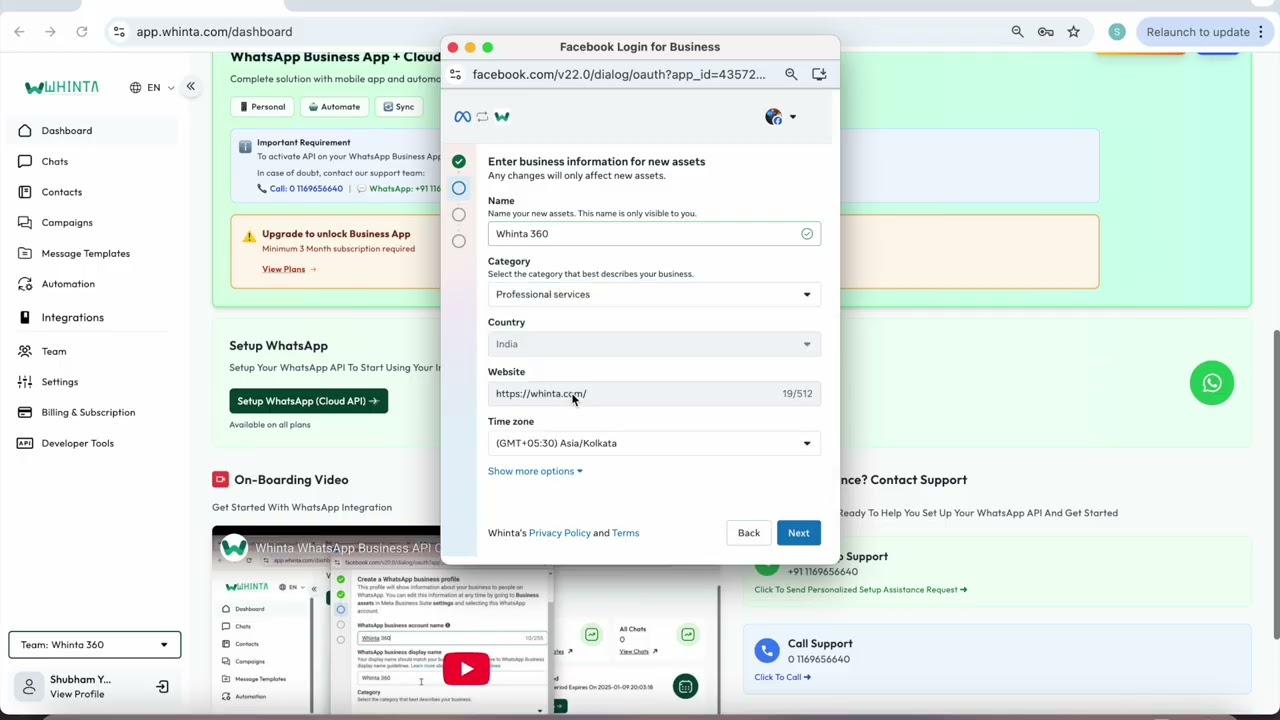Click the Click To Call link
Viewport: 1280px width, 720px height.
(782, 677)
